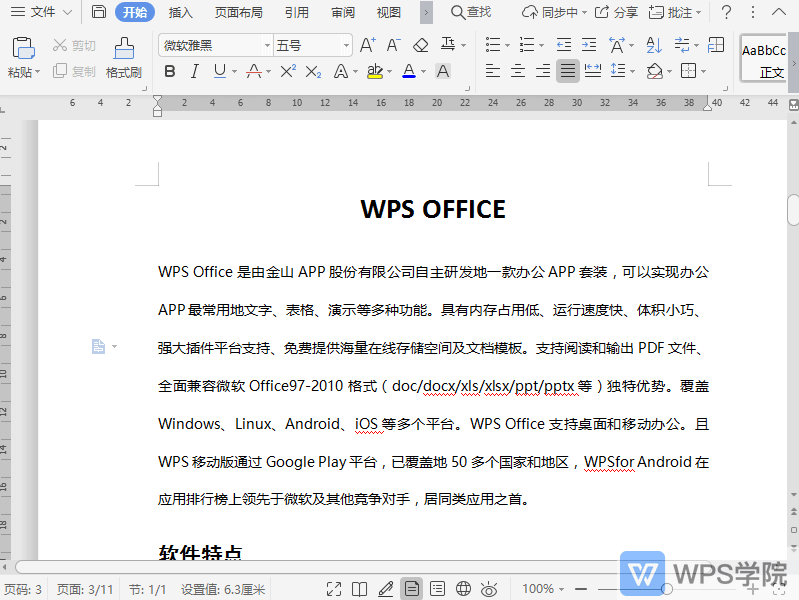
Task: Click the increase font size icon
Action: (367, 45)
